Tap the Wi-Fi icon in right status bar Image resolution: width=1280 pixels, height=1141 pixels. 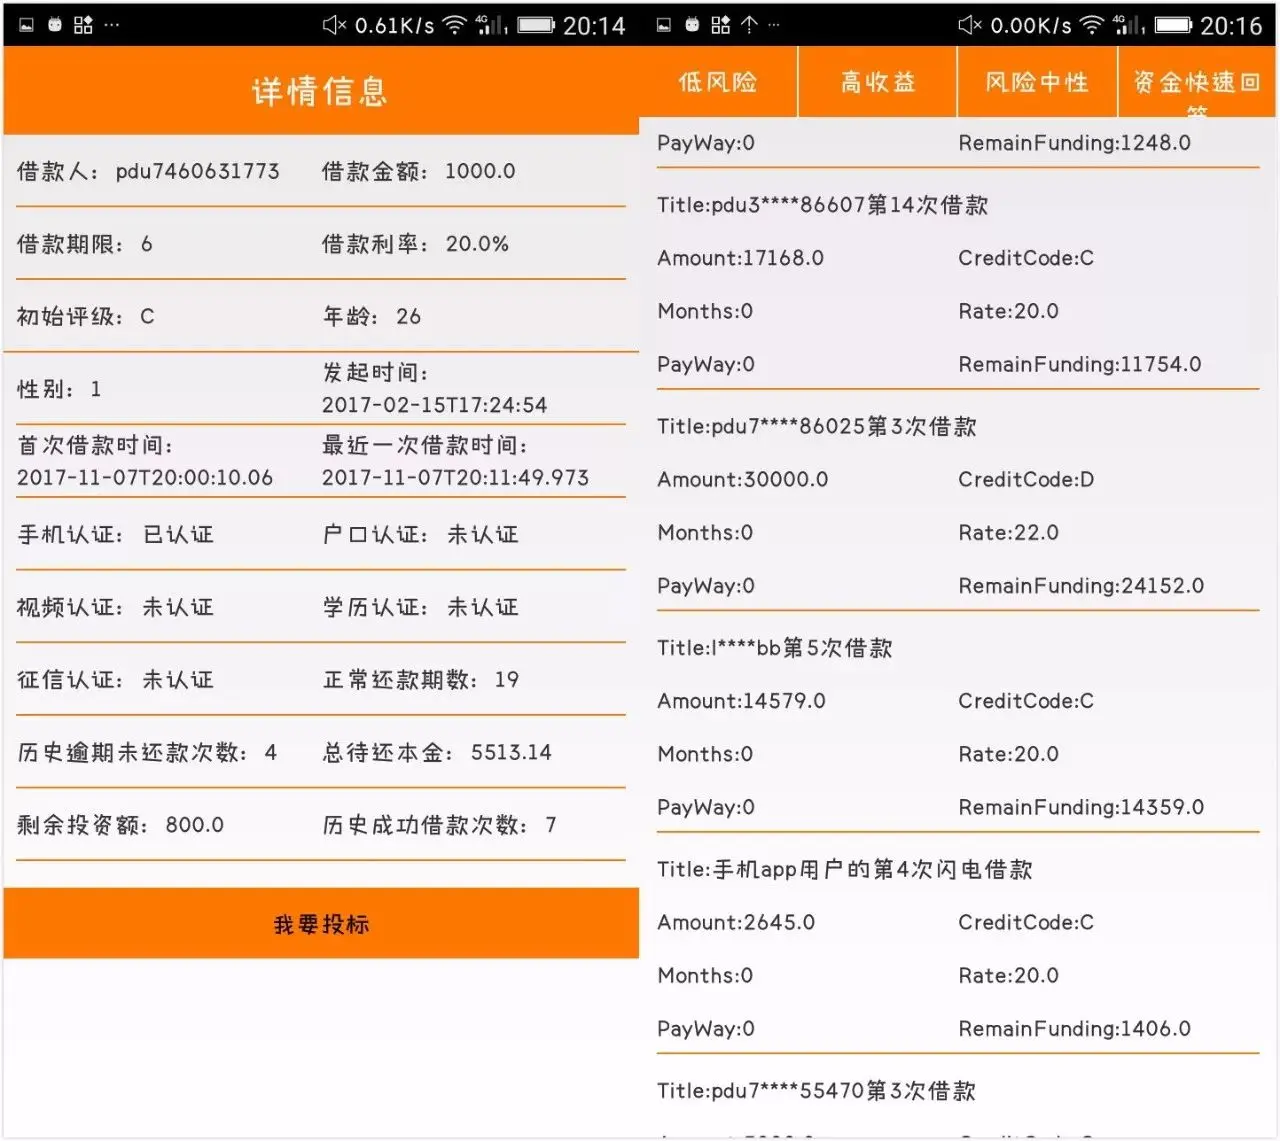point(1092,25)
